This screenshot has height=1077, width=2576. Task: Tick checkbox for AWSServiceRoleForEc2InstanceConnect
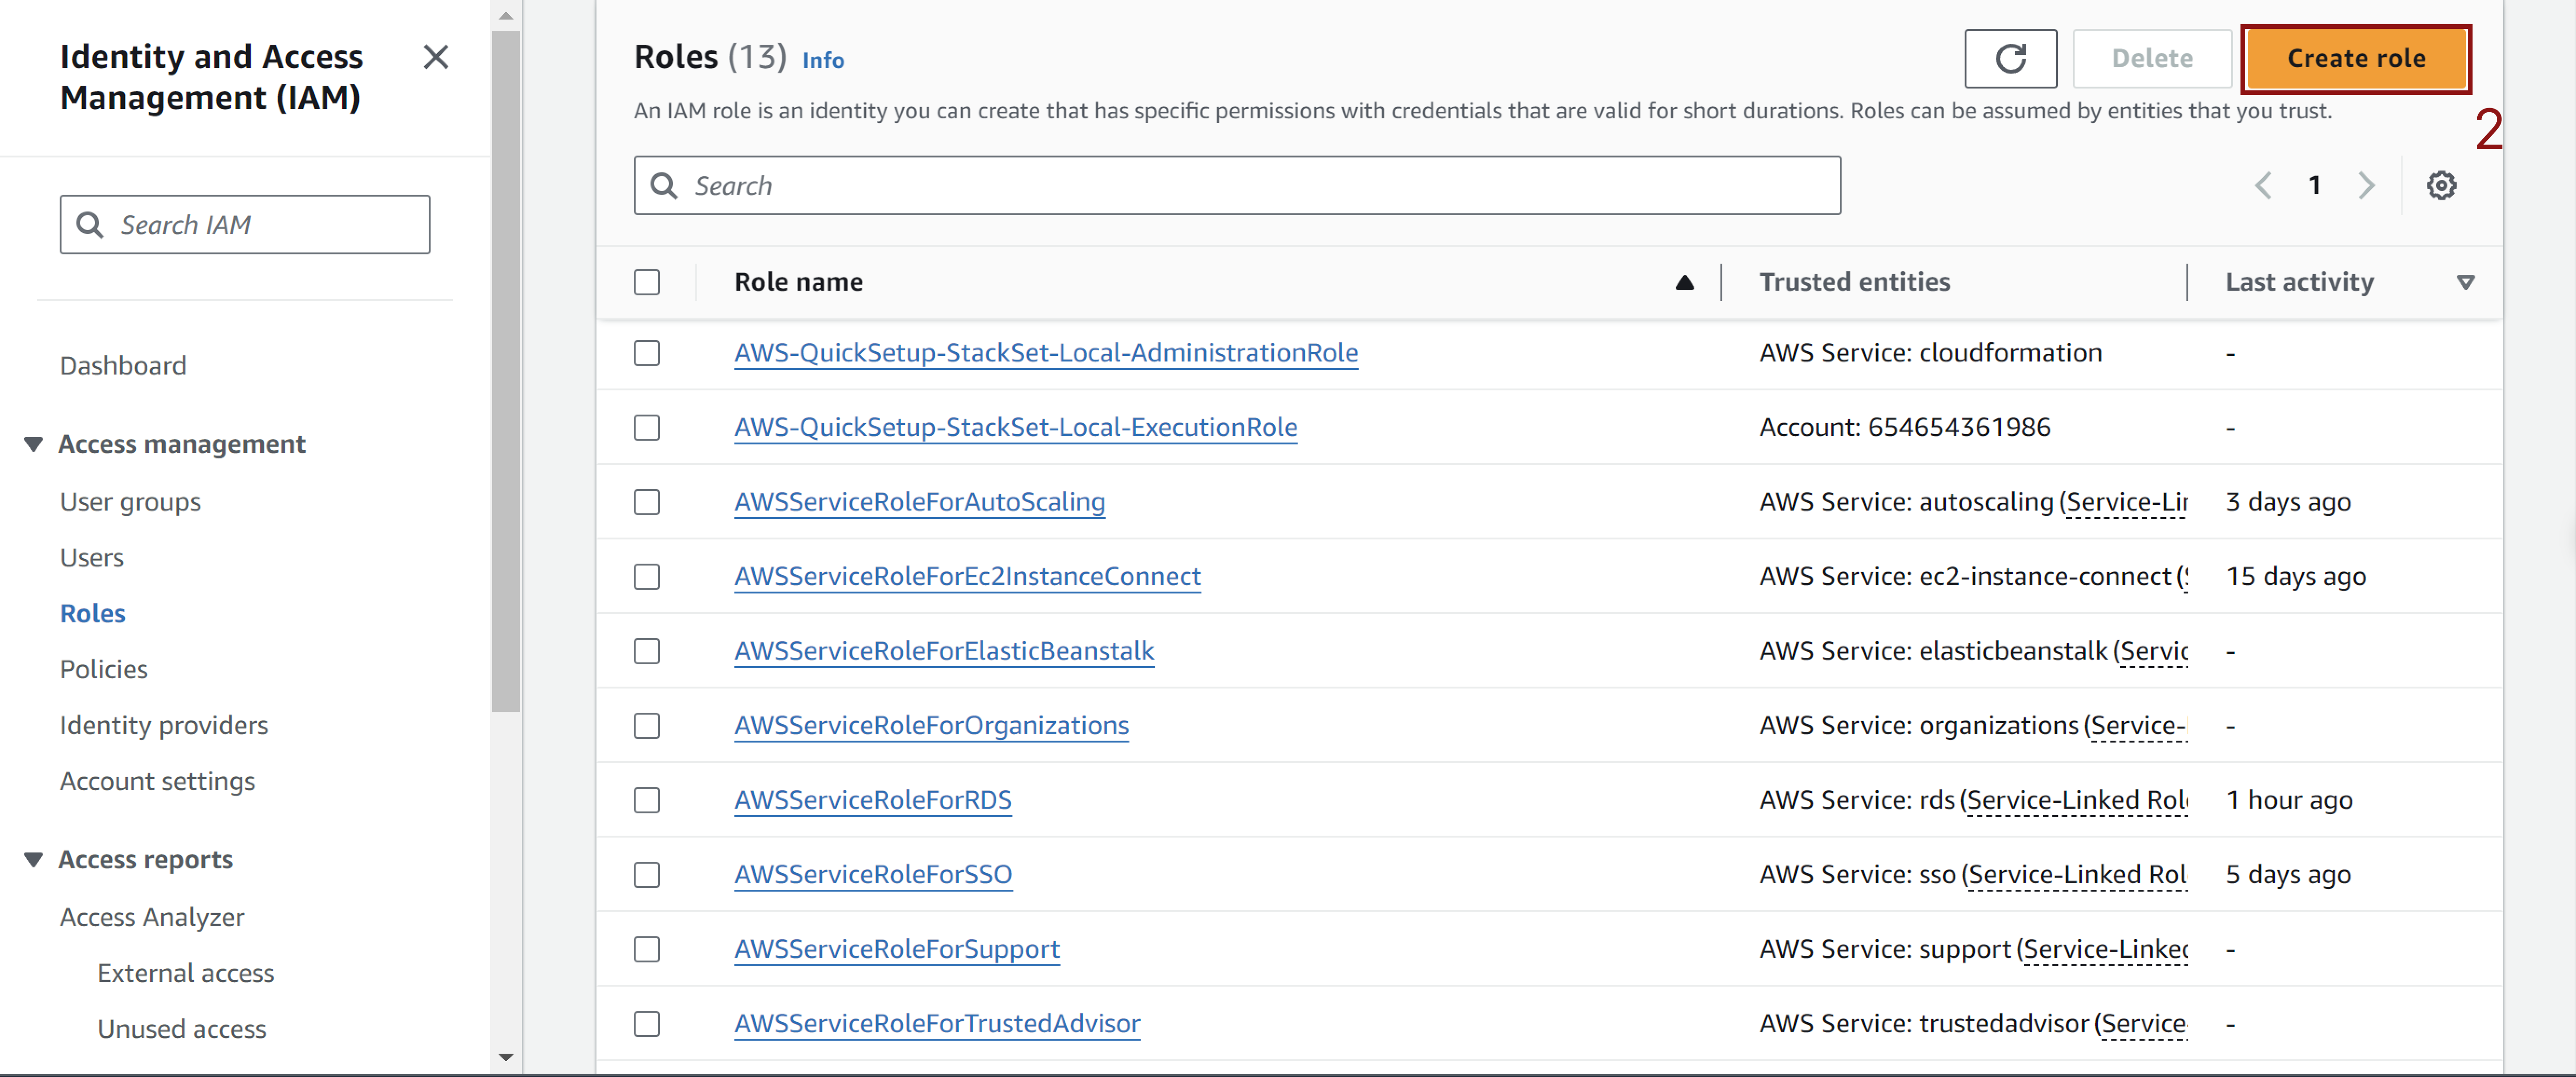(x=647, y=577)
